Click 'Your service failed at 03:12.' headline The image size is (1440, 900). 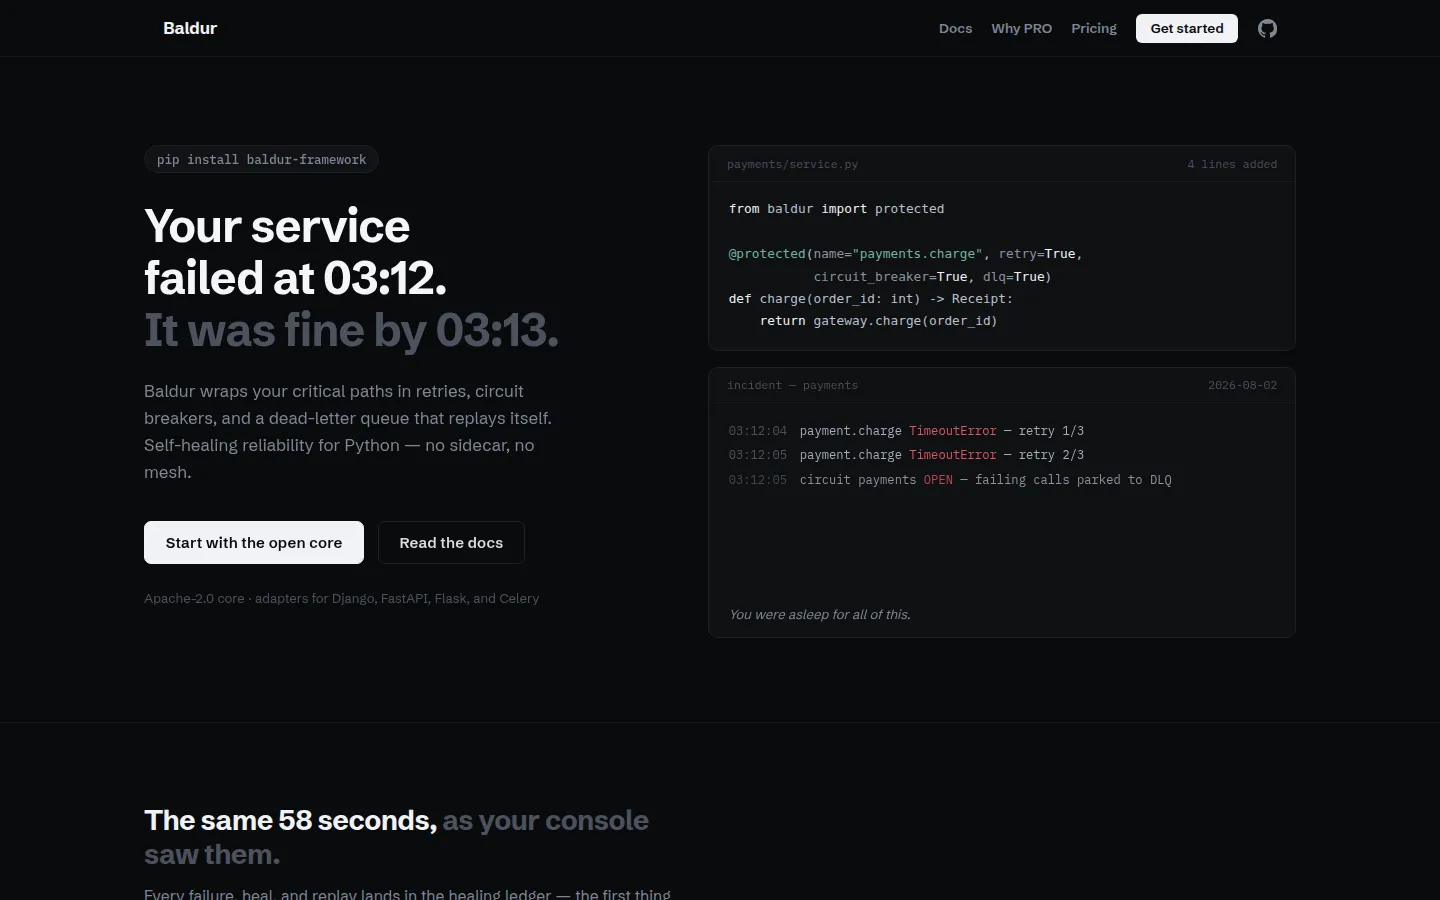pos(295,252)
